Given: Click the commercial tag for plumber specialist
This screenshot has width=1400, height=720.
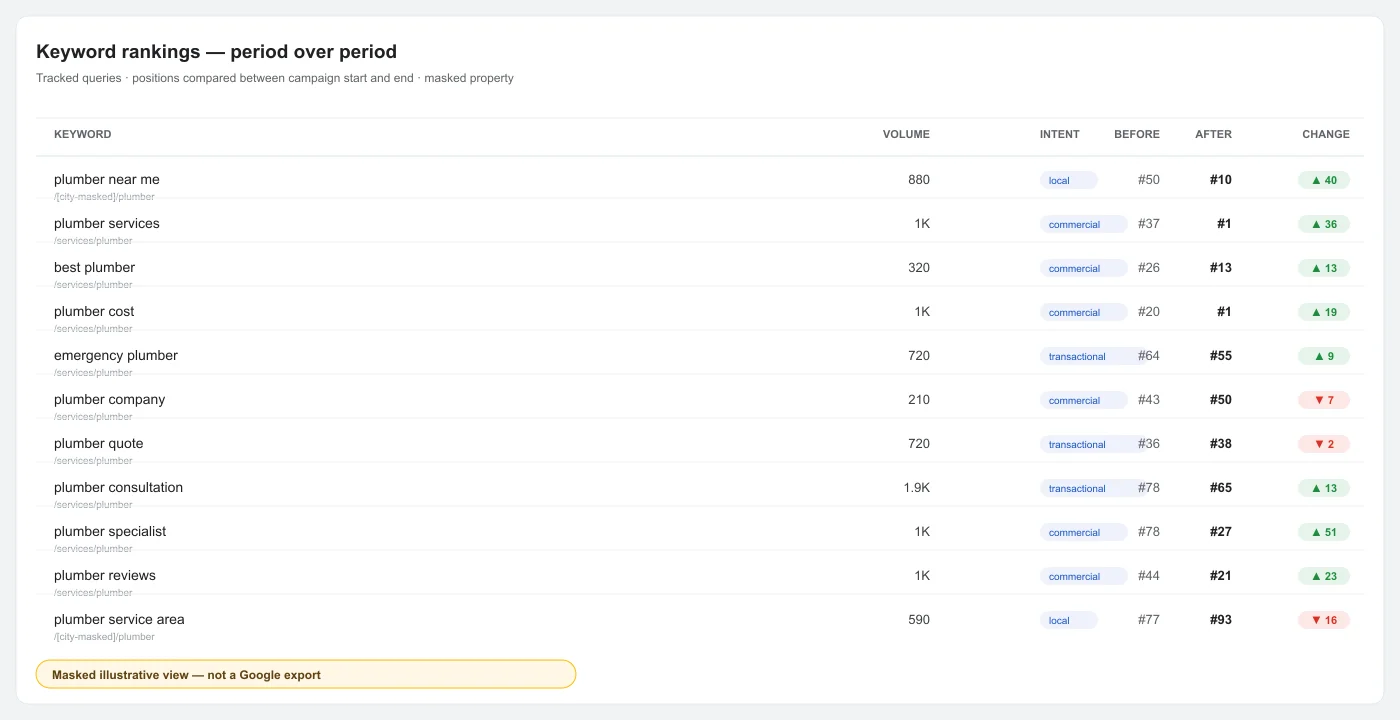Looking at the screenshot, I should click(1084, 532).
